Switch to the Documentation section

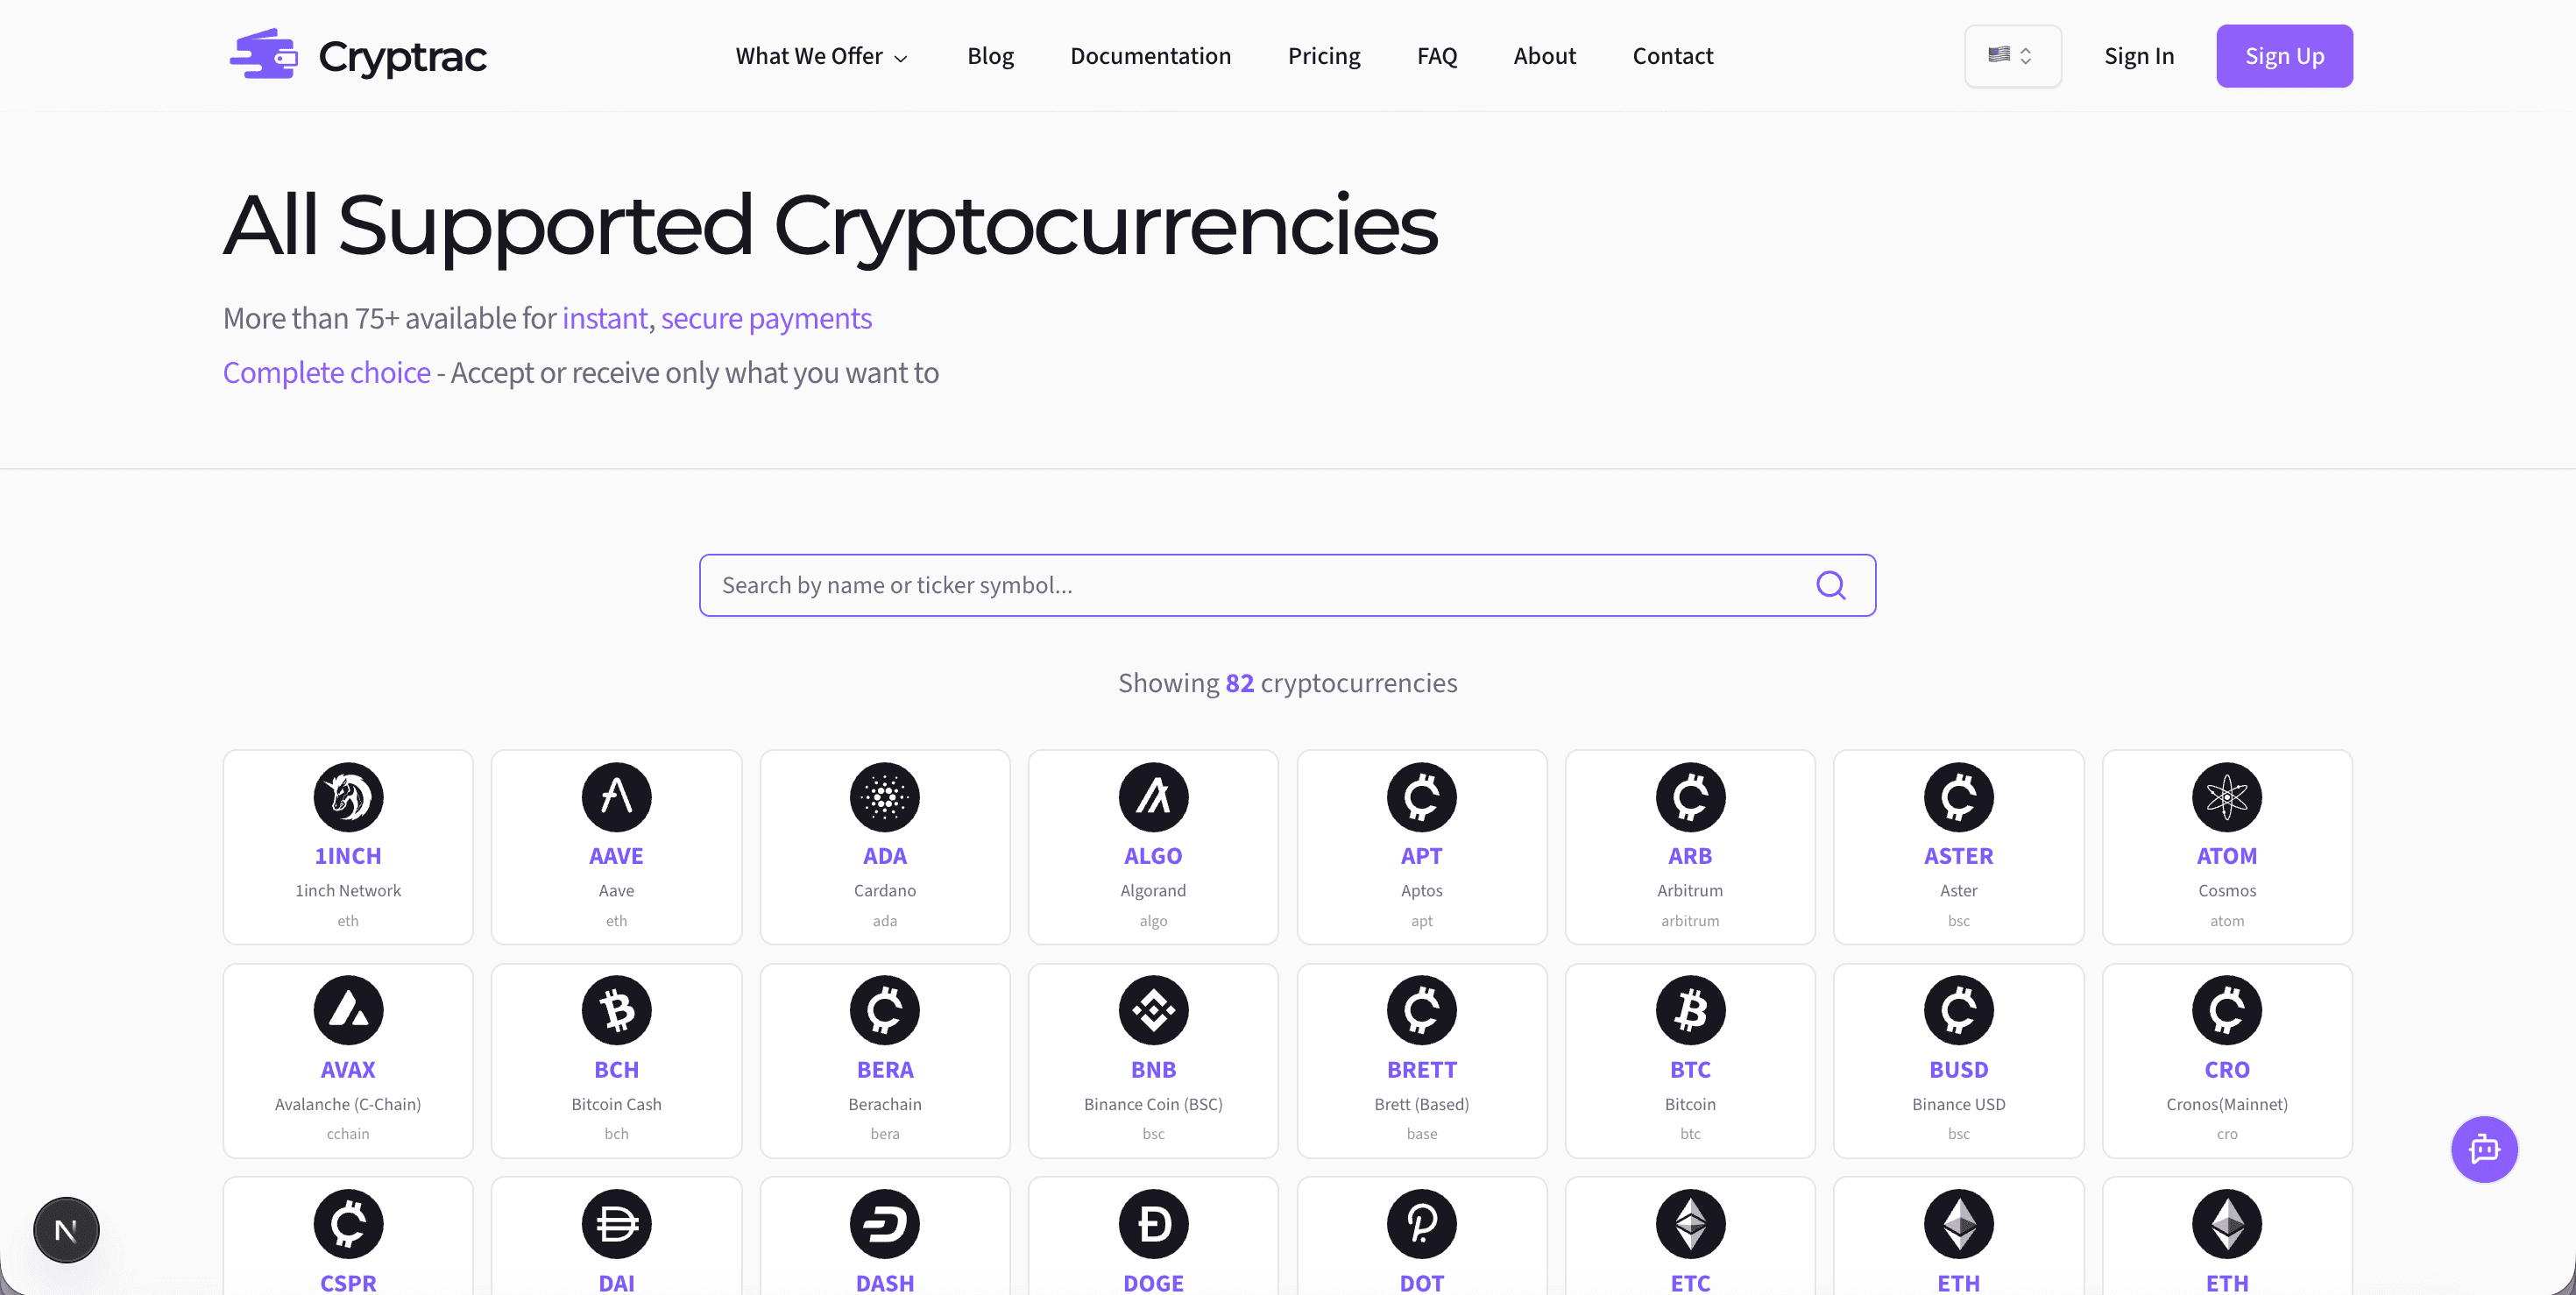pos(1151,56)
